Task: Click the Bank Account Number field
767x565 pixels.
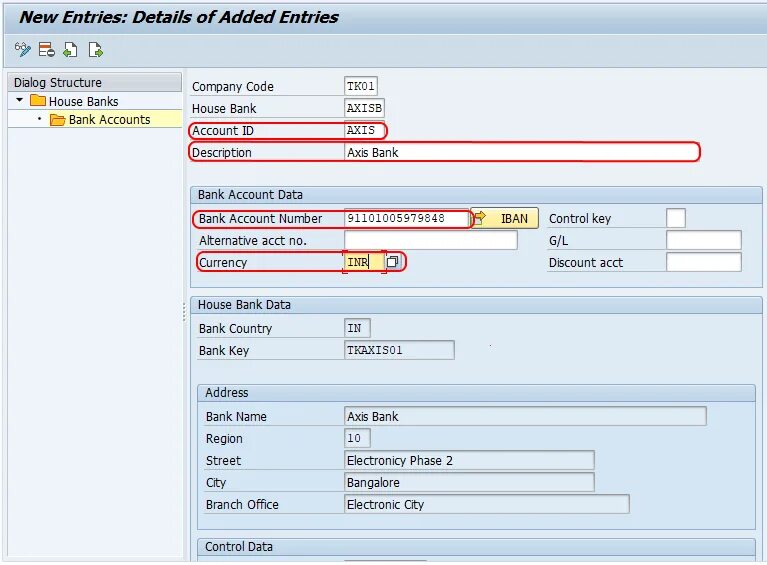Action: (407, 218)
